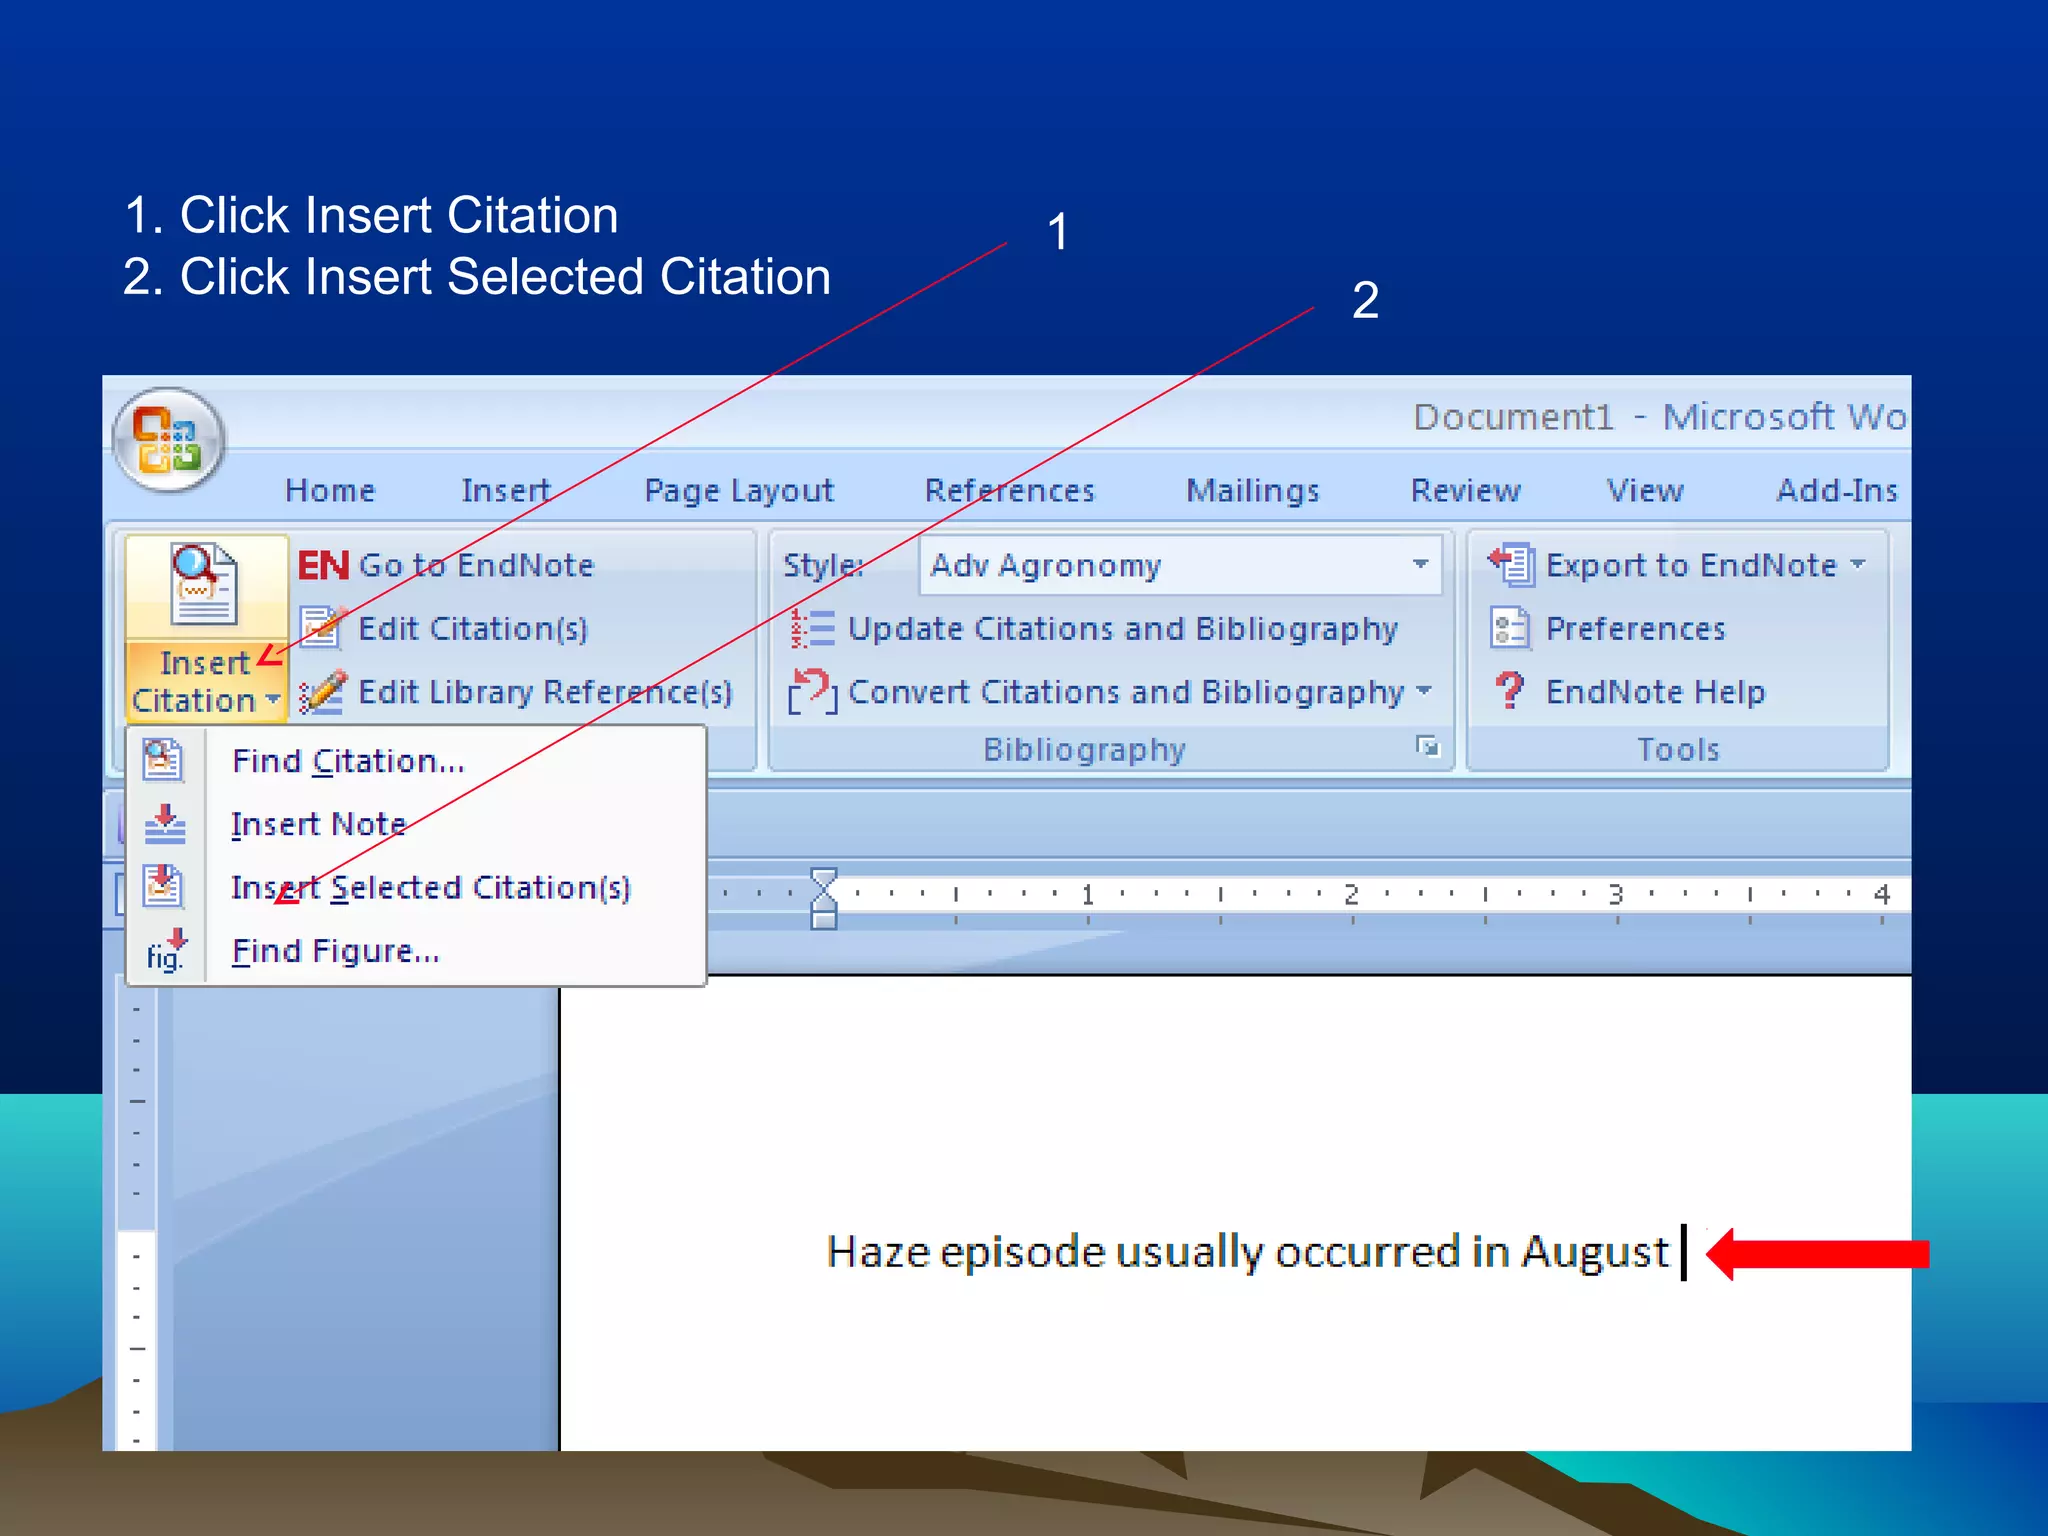The width and height of the screenshot is (2048, 1536).
Task: Click the Document1 - Microsoft Word title
Action: coord(1660,416)
